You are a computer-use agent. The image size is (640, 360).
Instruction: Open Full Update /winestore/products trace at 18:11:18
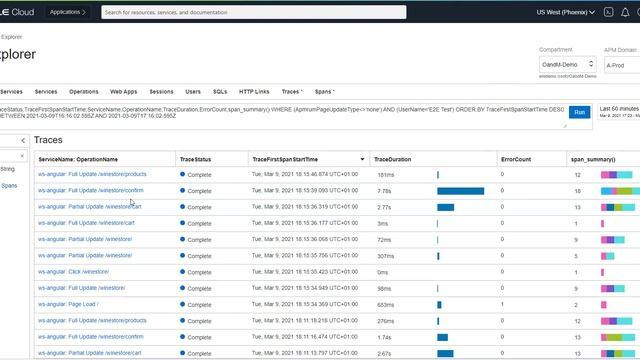point(92,321)
